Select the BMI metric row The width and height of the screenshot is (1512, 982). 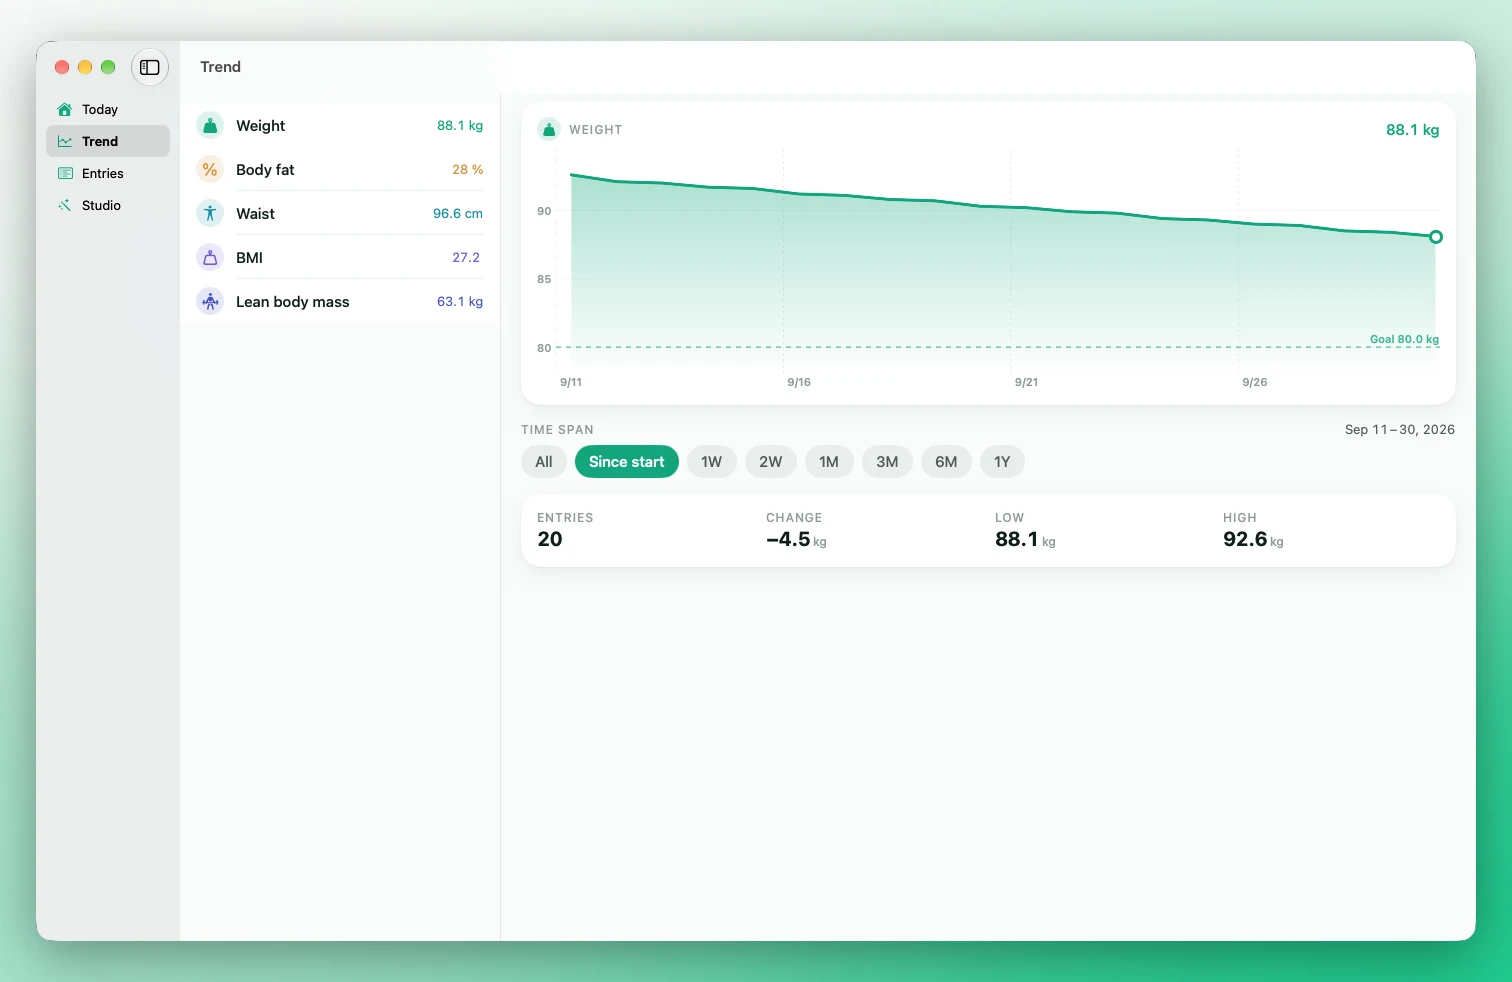pyautogui.click(x=340, y=258)
